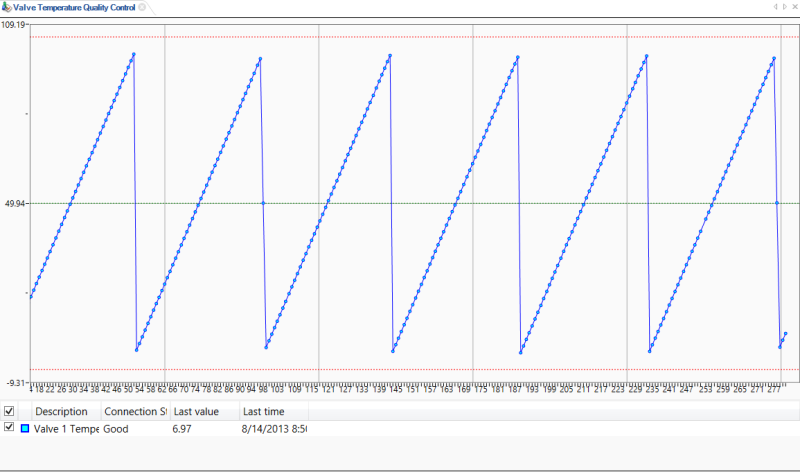Viewport: 800px width, 472px height.
Task: Select the Valve Temperature Quality Control tab
Action: tap(74, 7)
